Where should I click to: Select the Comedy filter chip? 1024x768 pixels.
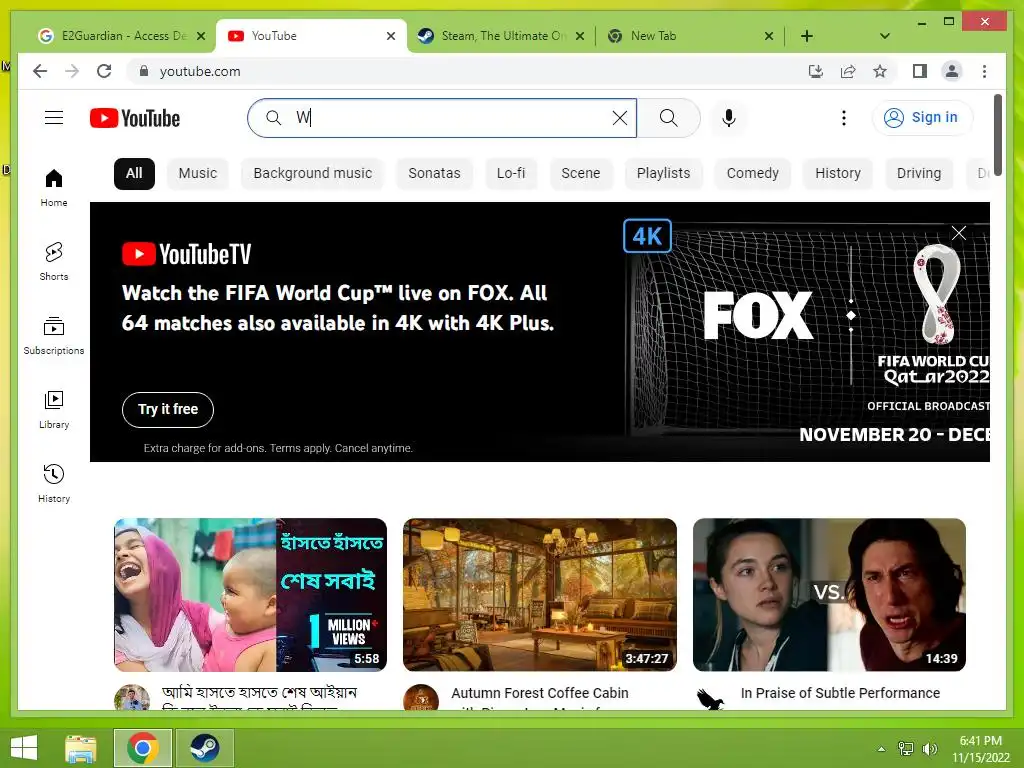tap(752, 174)
